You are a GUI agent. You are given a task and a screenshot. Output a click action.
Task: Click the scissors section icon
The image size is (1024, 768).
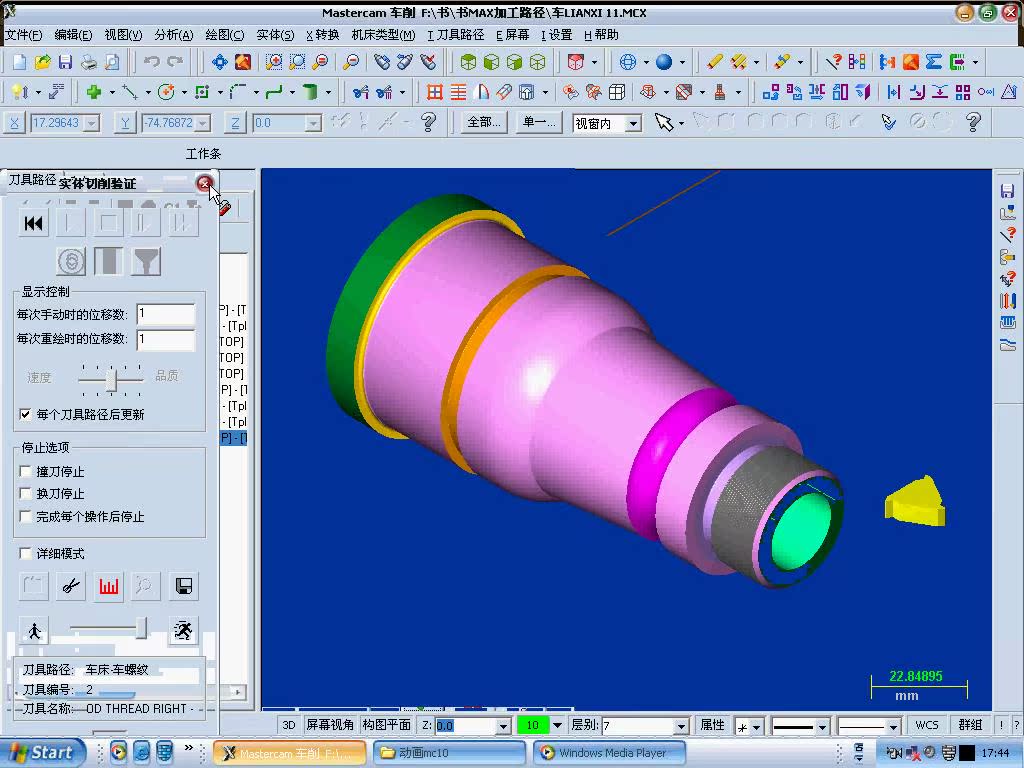pos(71,586)
